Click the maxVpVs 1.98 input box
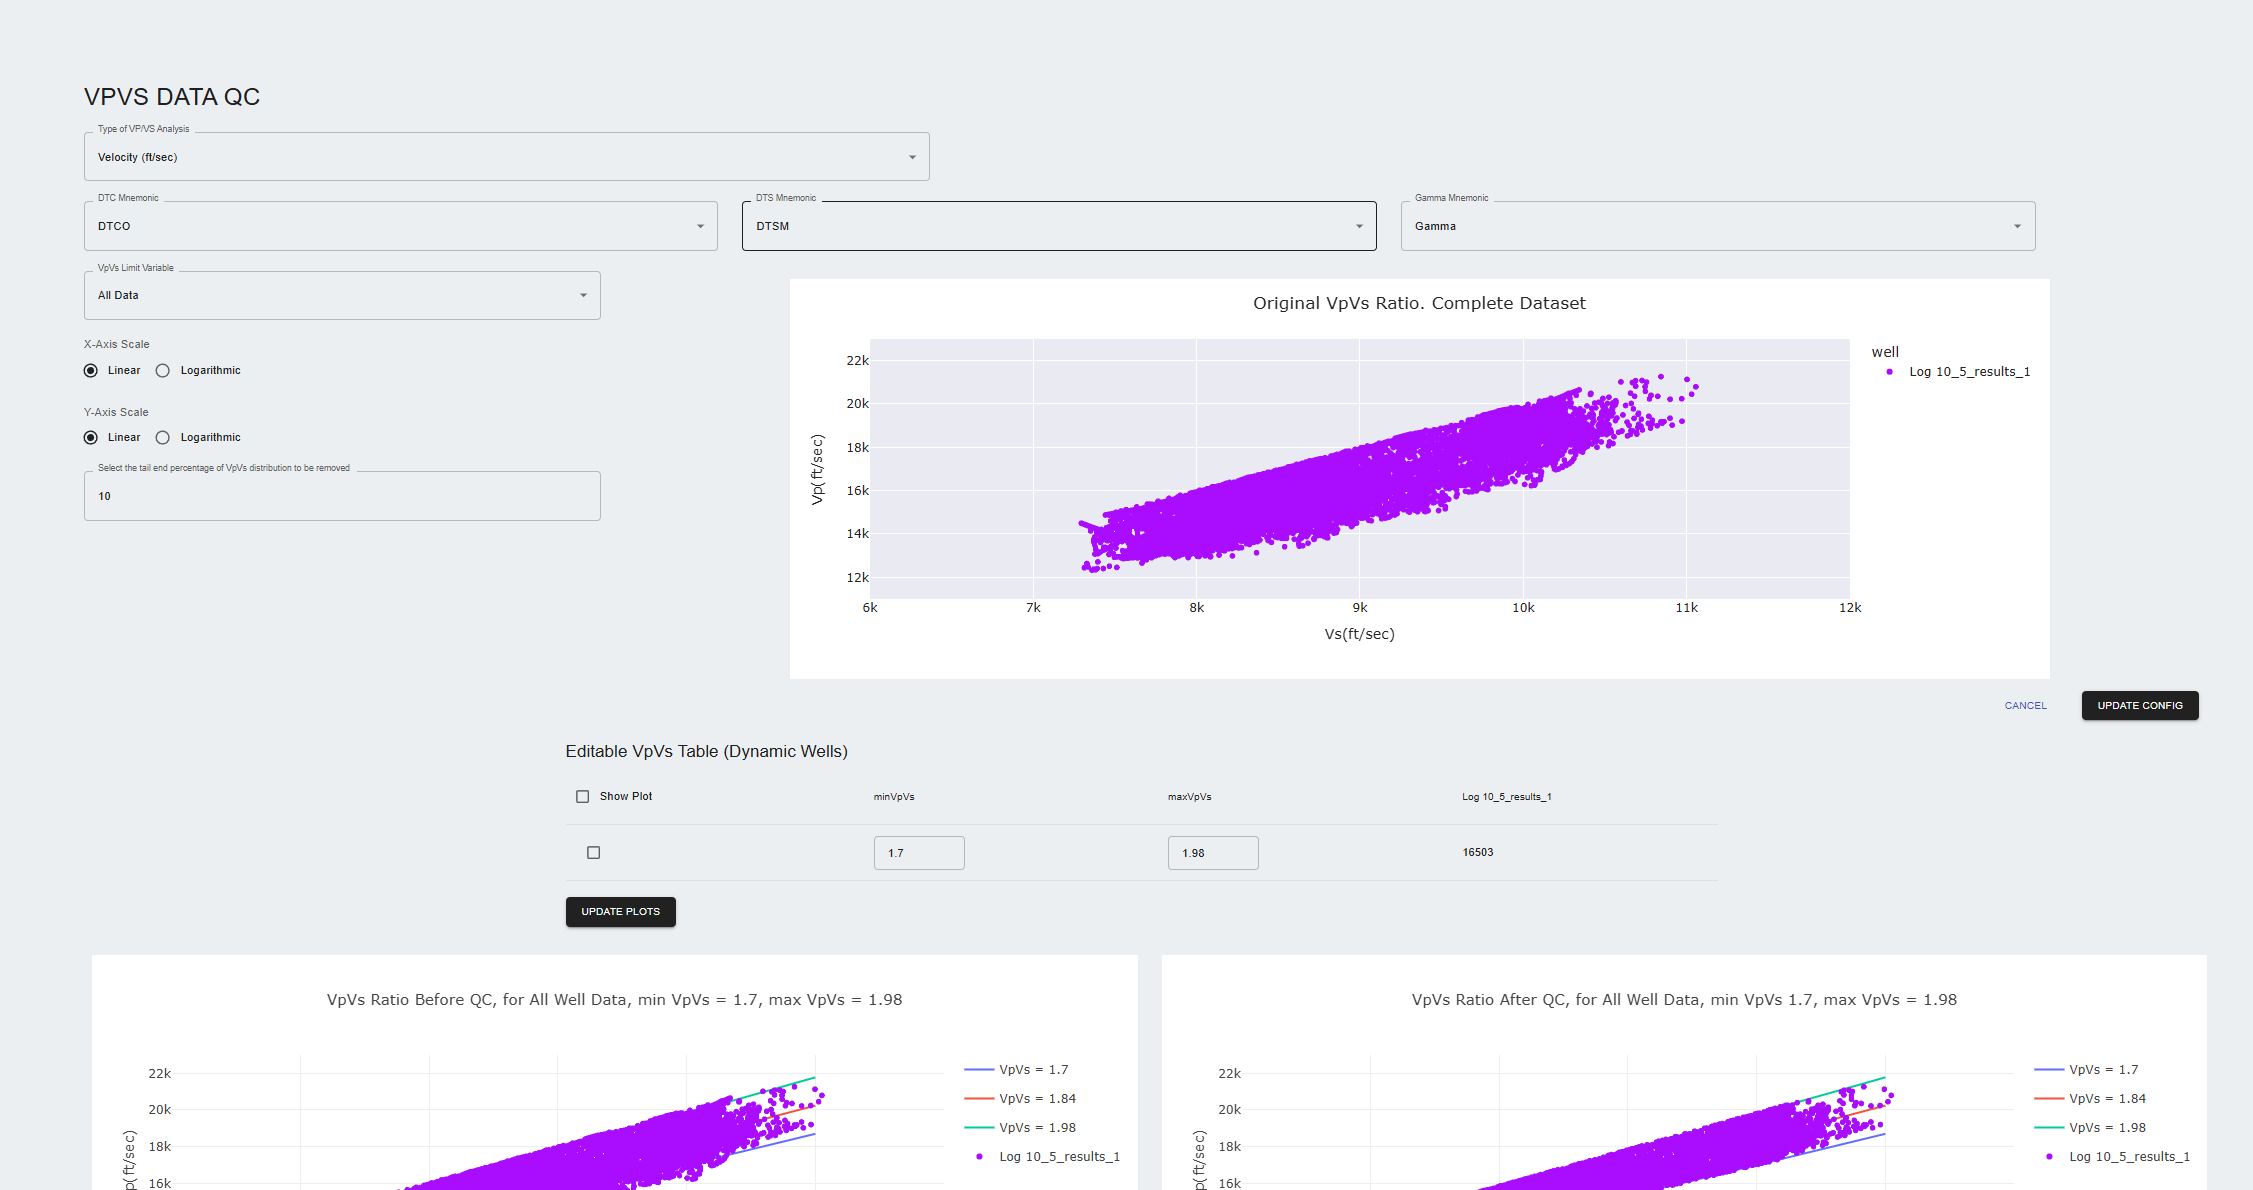Screen dimensions: 2253x1190 (x=1212, y=853)
